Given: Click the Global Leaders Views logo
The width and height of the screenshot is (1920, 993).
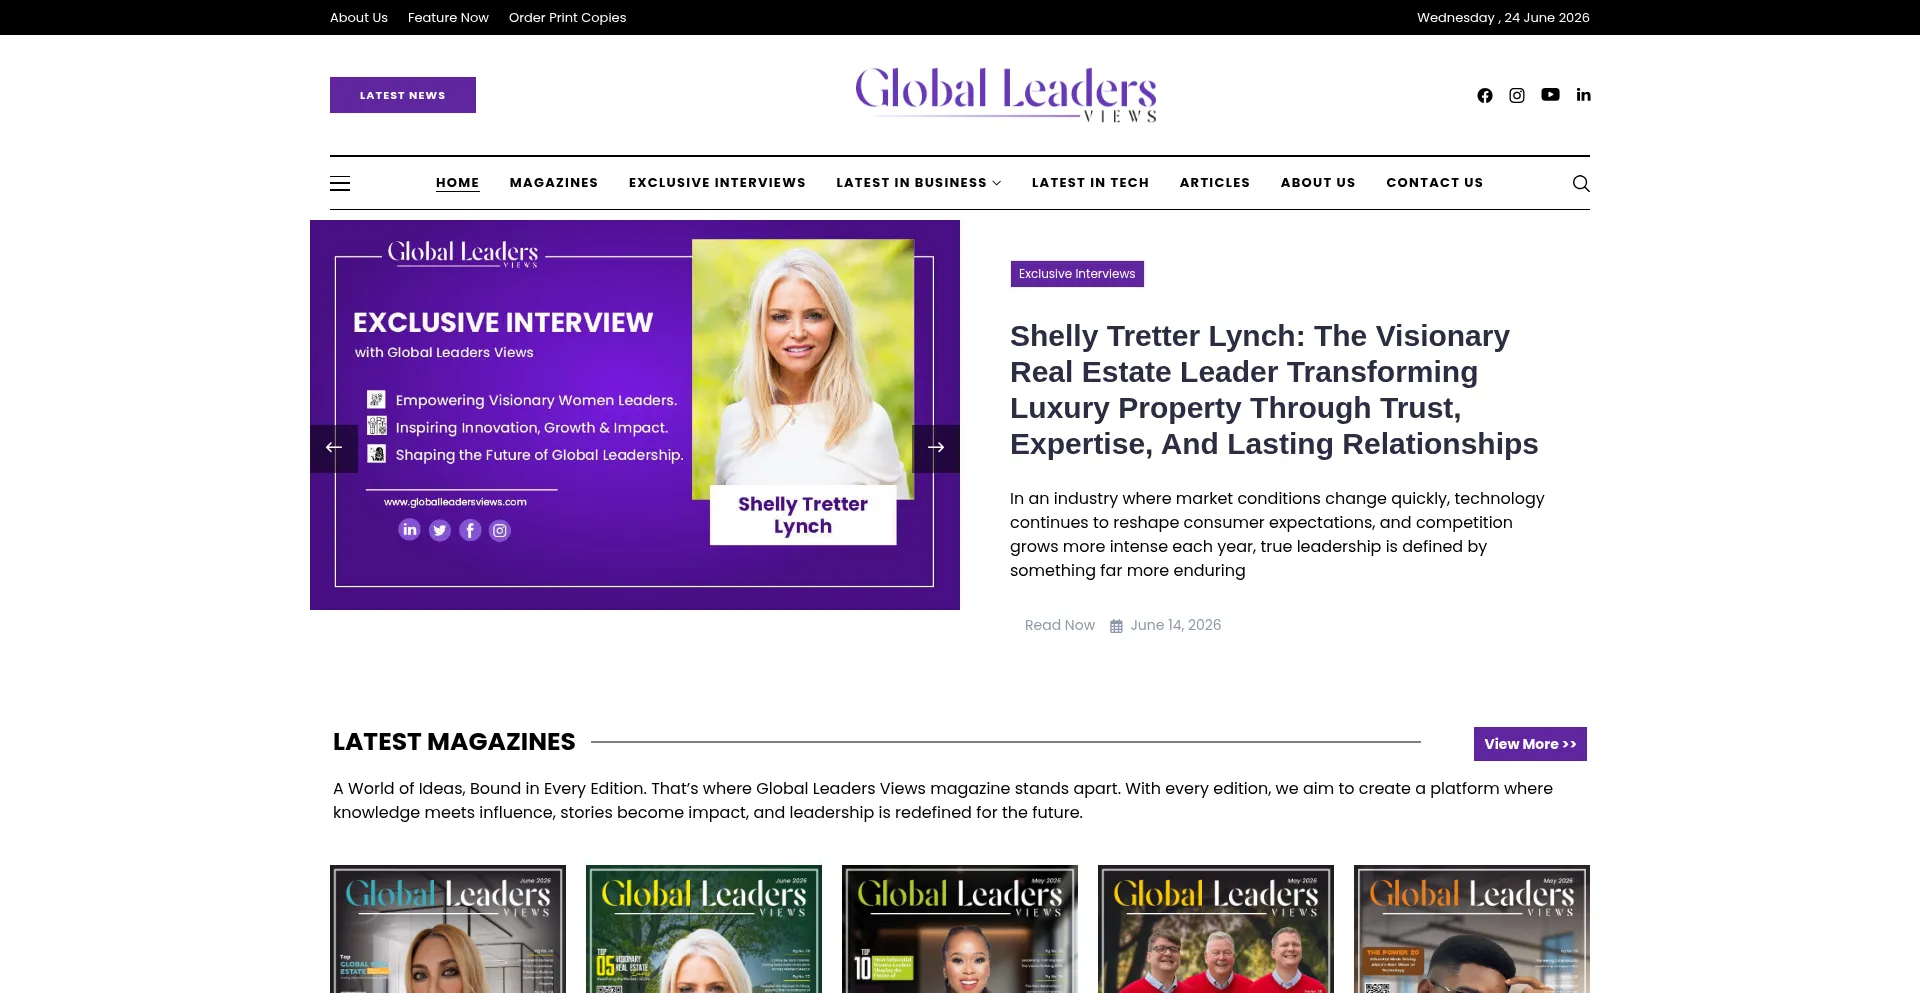Looking at the screenshot, I should (x=1006, y=95).
